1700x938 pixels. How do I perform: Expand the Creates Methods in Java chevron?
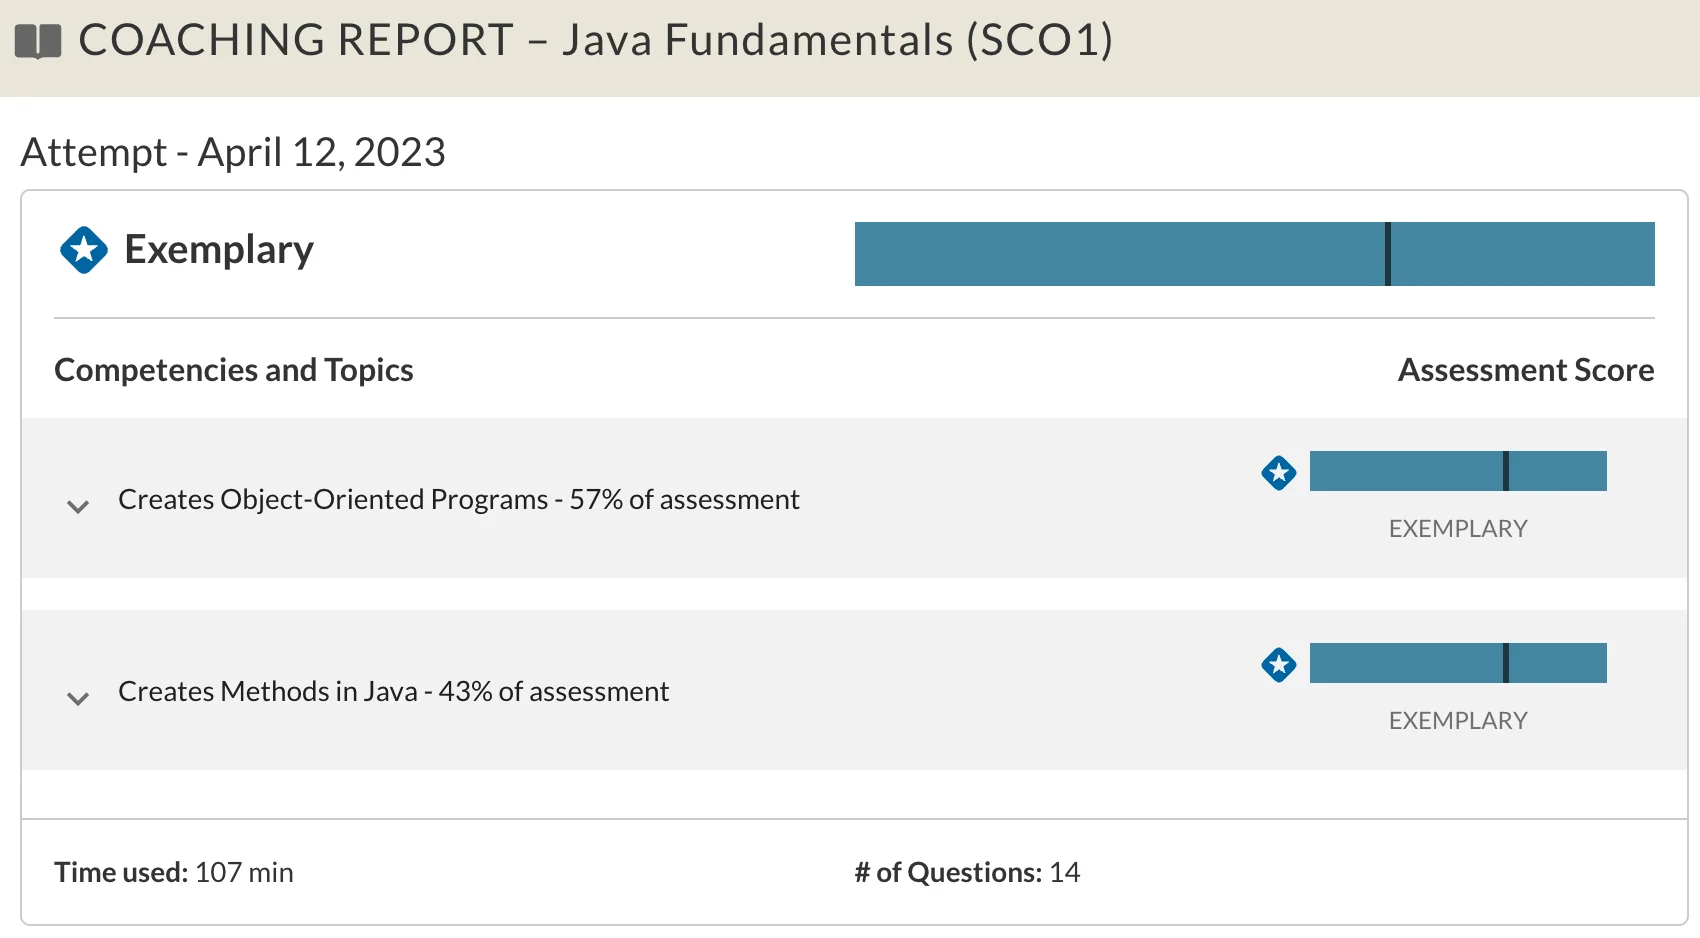click(78, 698)
